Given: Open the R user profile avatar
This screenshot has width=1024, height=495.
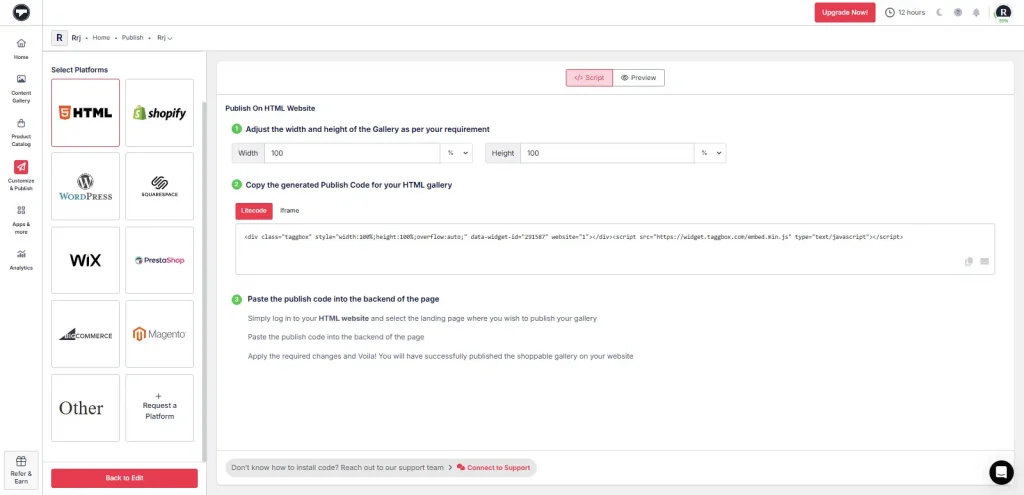Looking at the screenshot, I should 1002,12.
